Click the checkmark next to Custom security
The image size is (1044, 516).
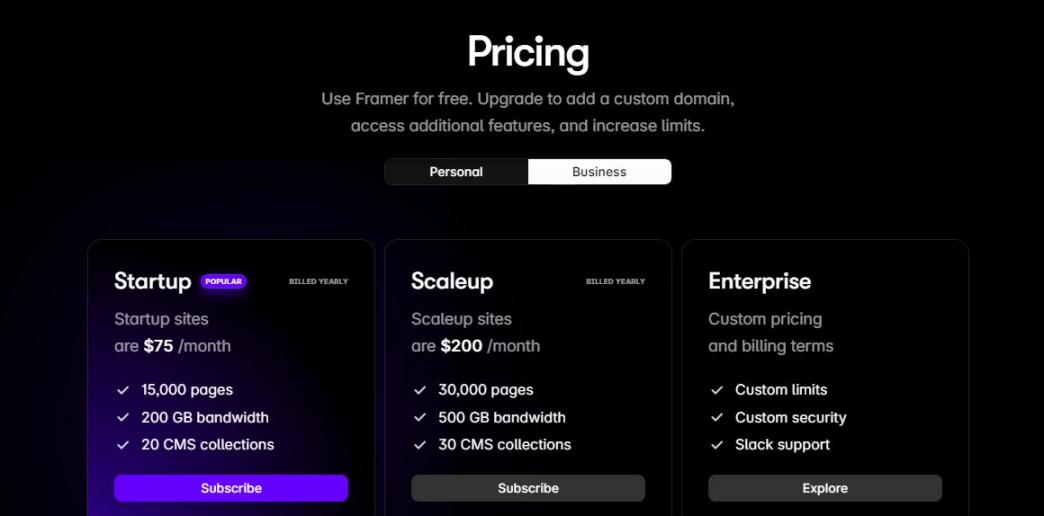click(x=717, y=417)
